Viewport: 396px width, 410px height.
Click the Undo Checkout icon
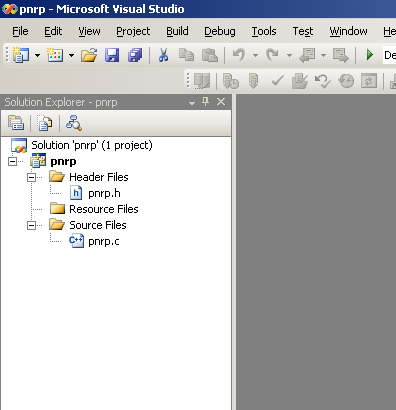323,81
